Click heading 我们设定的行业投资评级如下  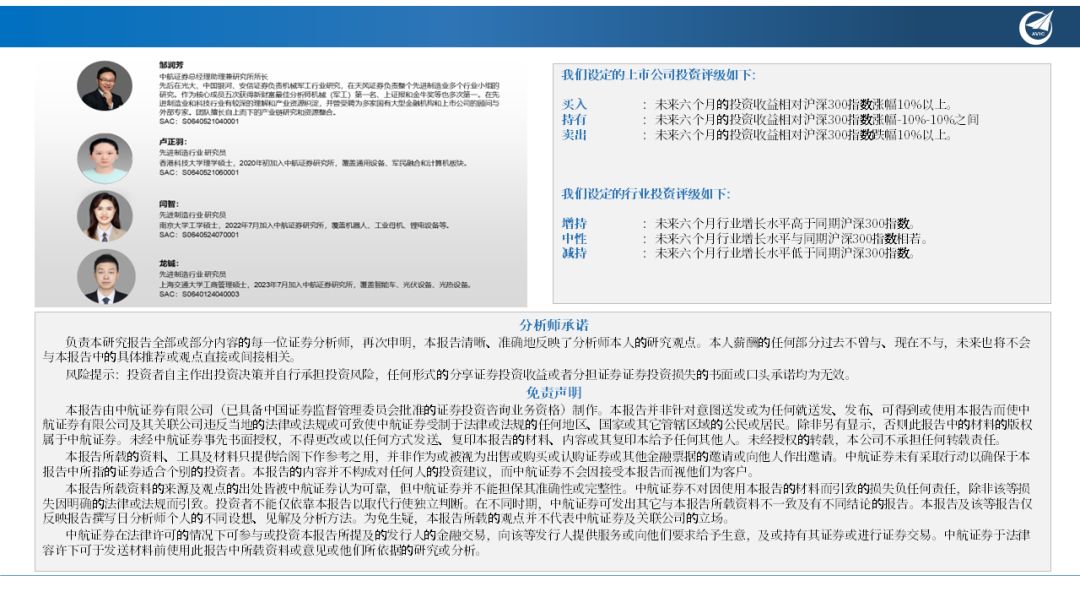[x=645, y=194]
